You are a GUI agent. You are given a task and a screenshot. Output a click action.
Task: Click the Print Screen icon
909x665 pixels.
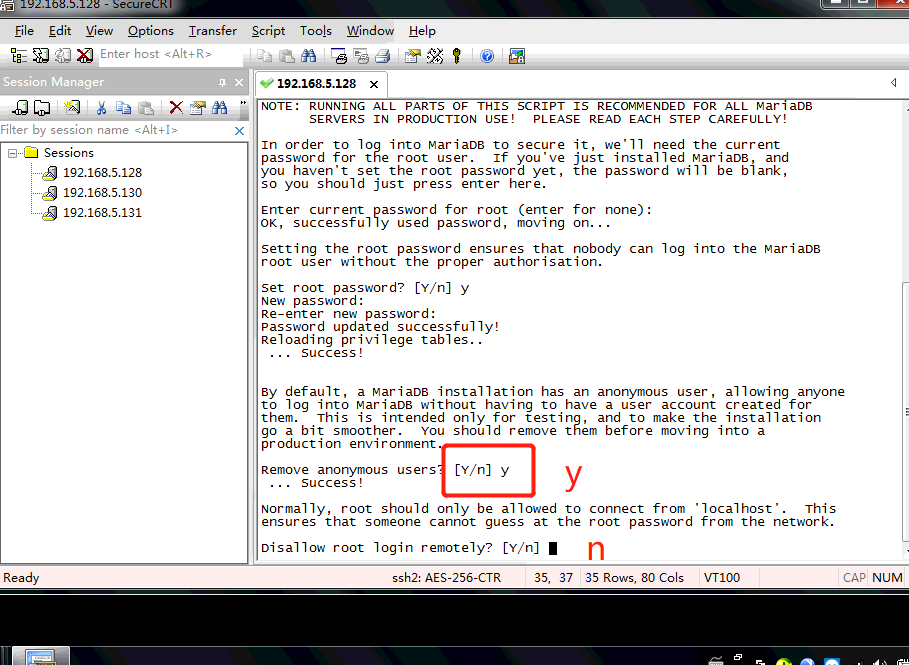coord(339,56)
